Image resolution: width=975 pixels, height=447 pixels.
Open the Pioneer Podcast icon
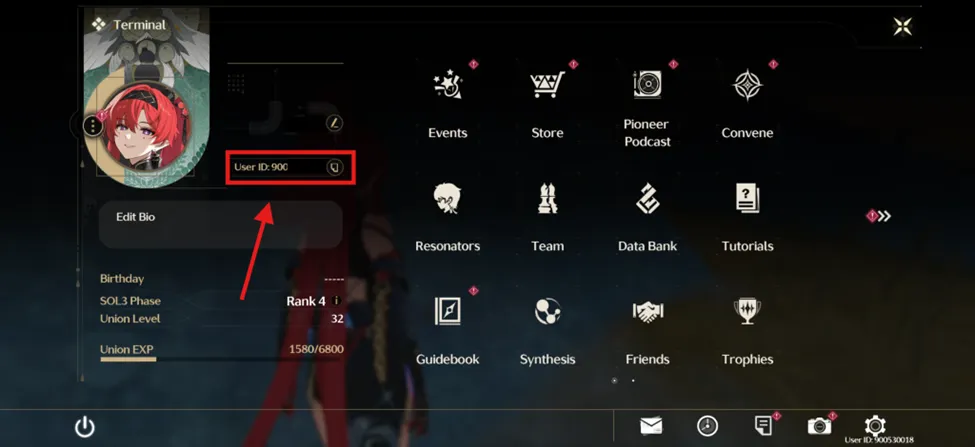pos(647,85)
